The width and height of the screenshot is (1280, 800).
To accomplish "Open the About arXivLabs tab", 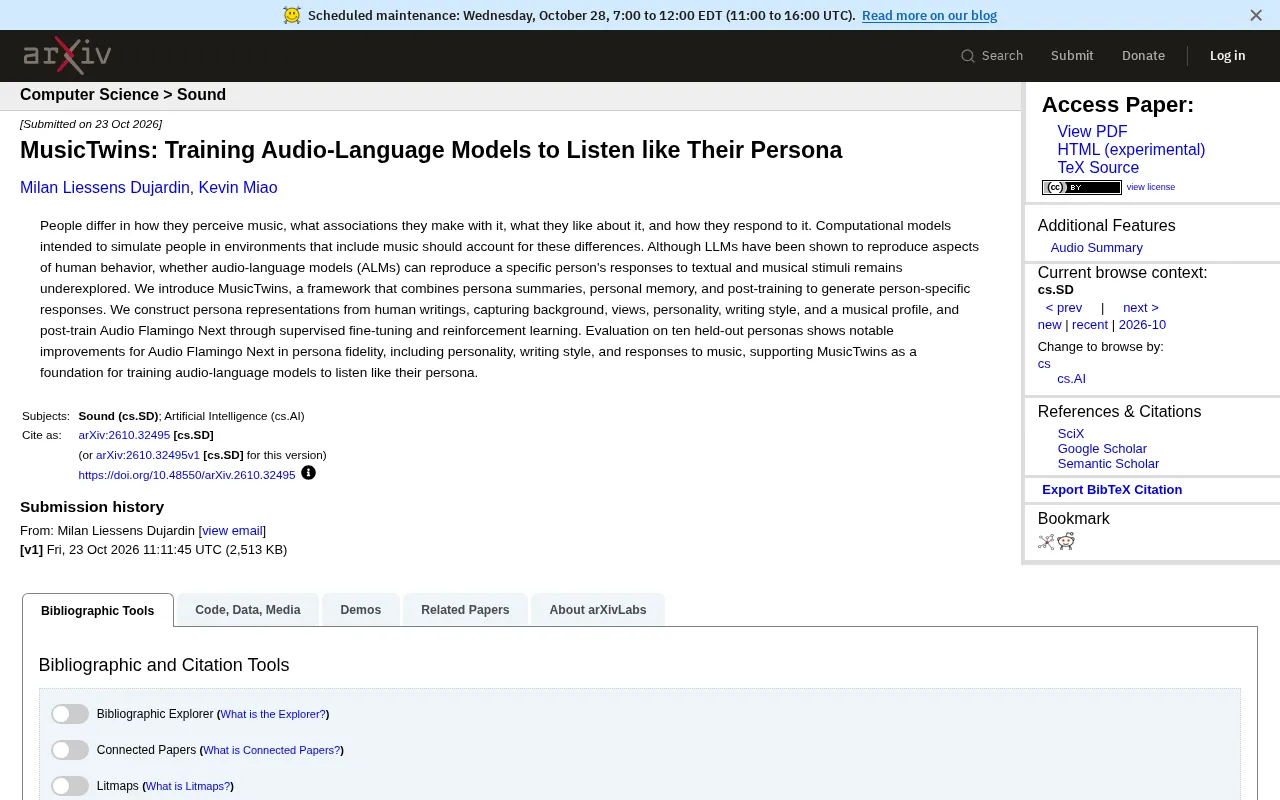I will [x=598, y=610].
